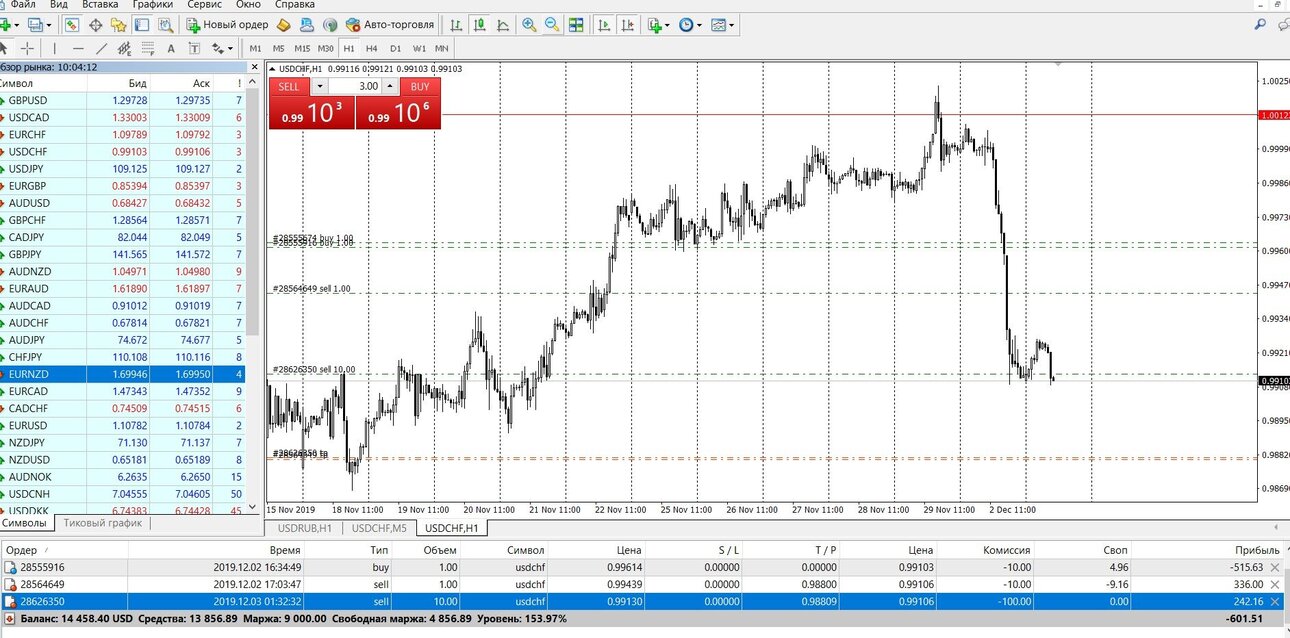The height and width of the screenshot is (638, 1290).
Task: Select the trendline drawing tool
Action: click(101, 48)
